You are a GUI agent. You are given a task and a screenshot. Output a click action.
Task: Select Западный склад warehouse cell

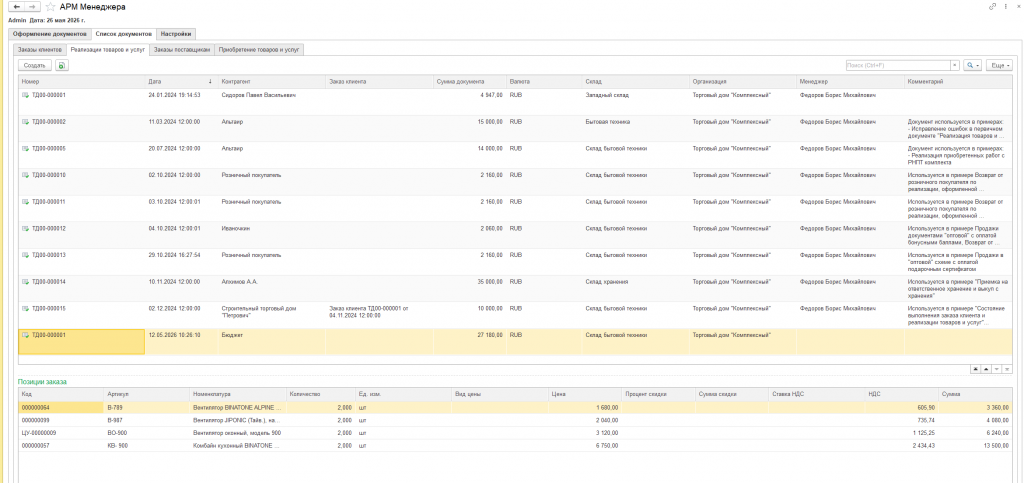[635, 102]
